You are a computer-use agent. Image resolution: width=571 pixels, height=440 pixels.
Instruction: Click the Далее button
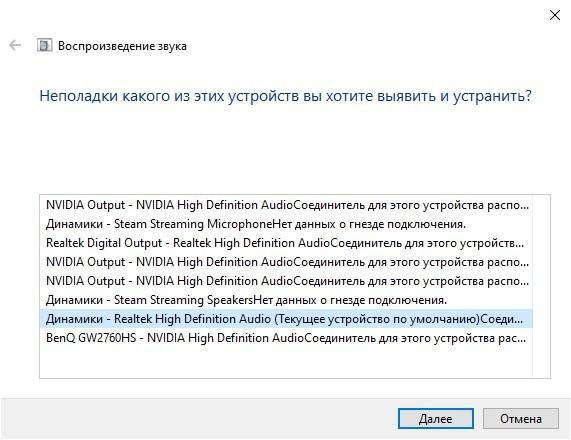pos(436,419)
